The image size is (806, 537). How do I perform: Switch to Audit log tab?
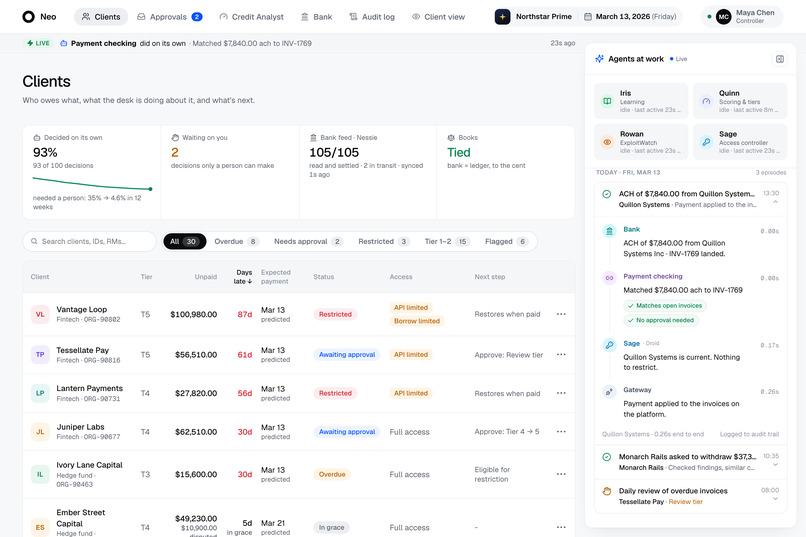pyautogui.click(x=372, y=17)
